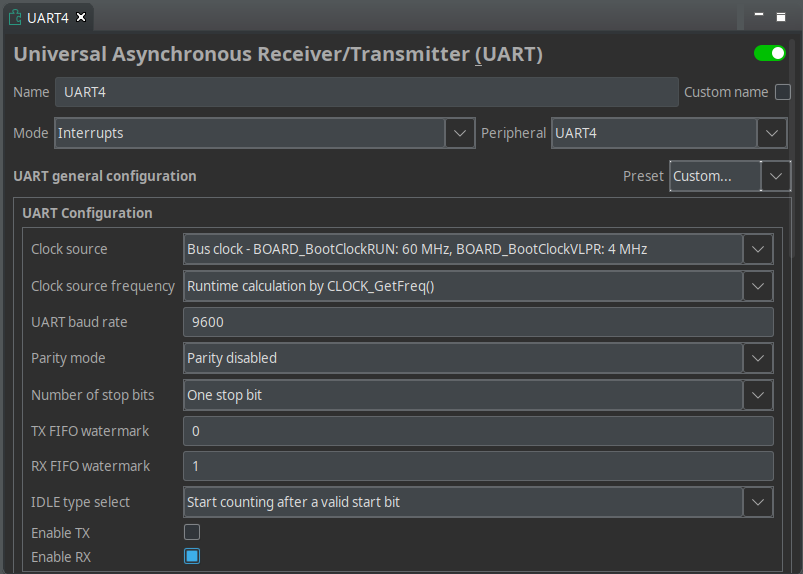Click the Name field containing UART4
The width and height of the screenshot is (803, 574).
point(366,92)
